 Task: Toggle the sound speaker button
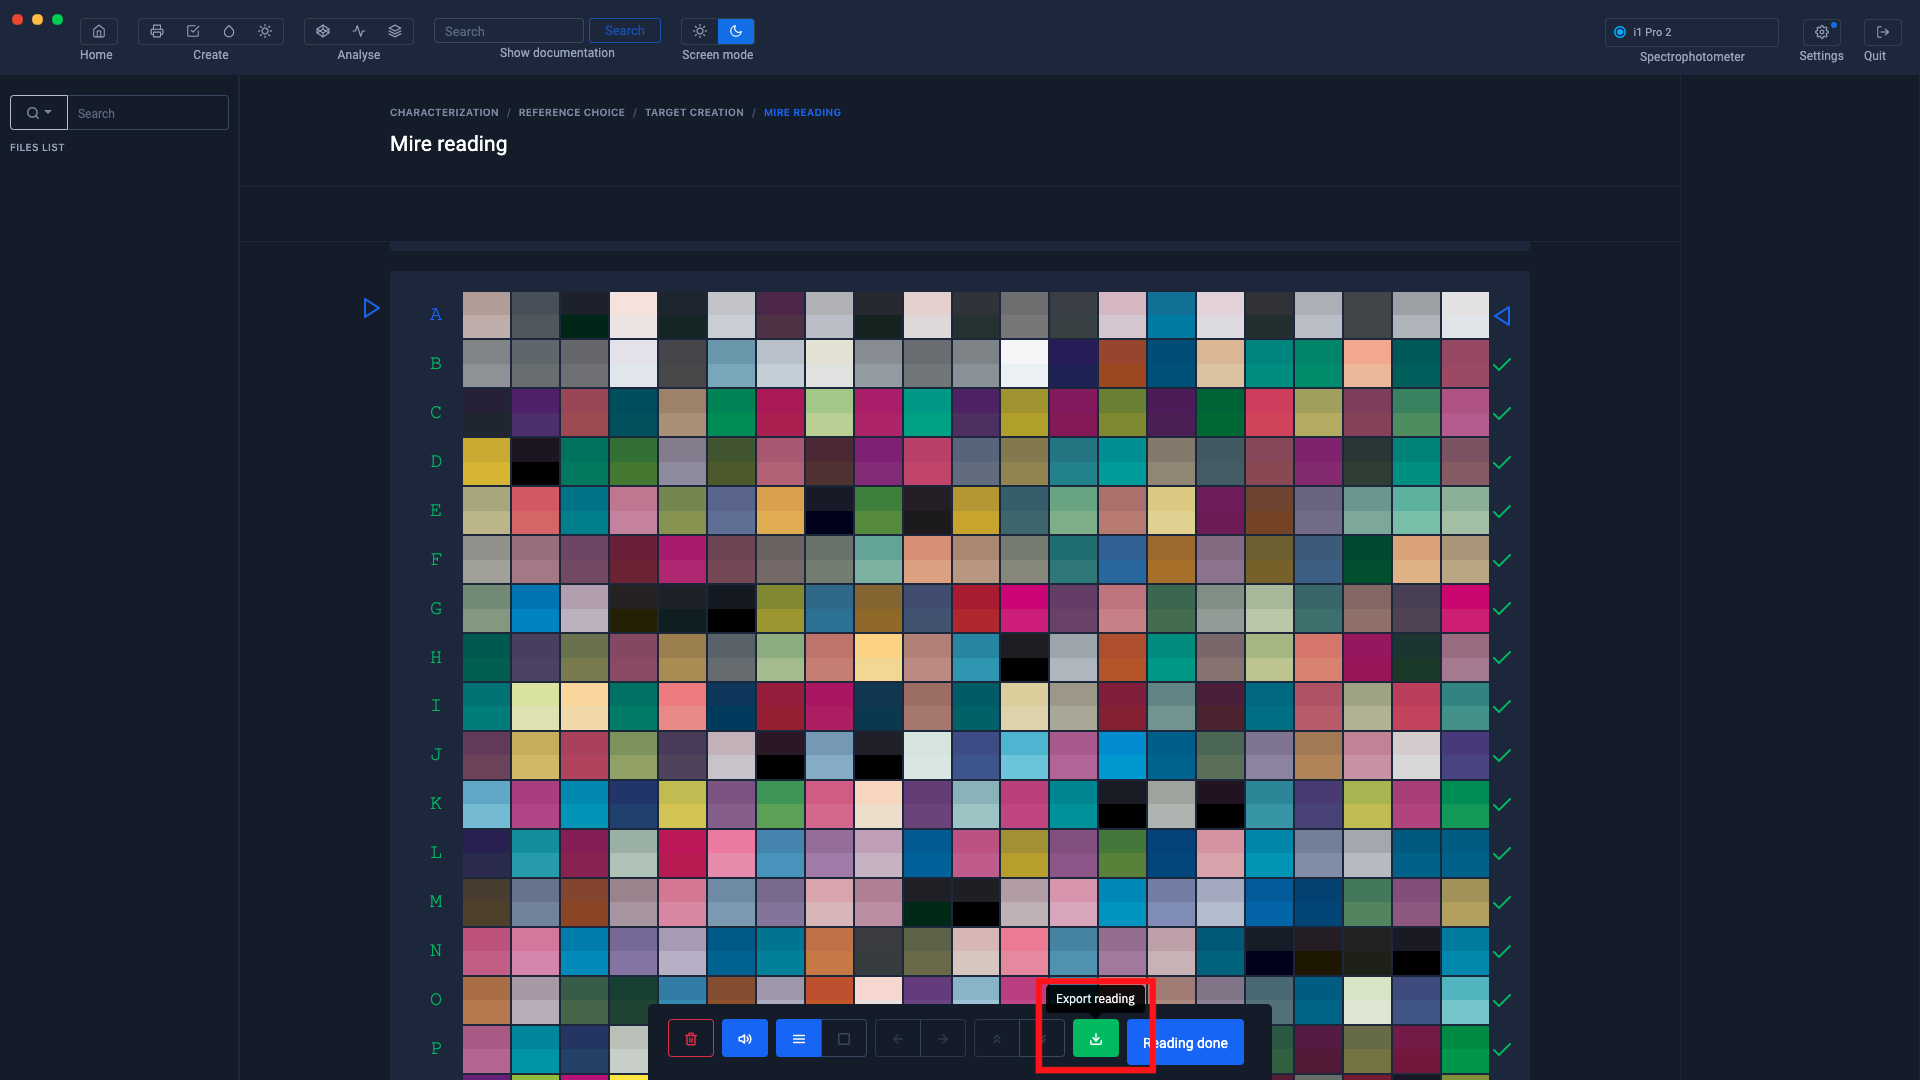pyautogui.click(x=745, y=1038)
